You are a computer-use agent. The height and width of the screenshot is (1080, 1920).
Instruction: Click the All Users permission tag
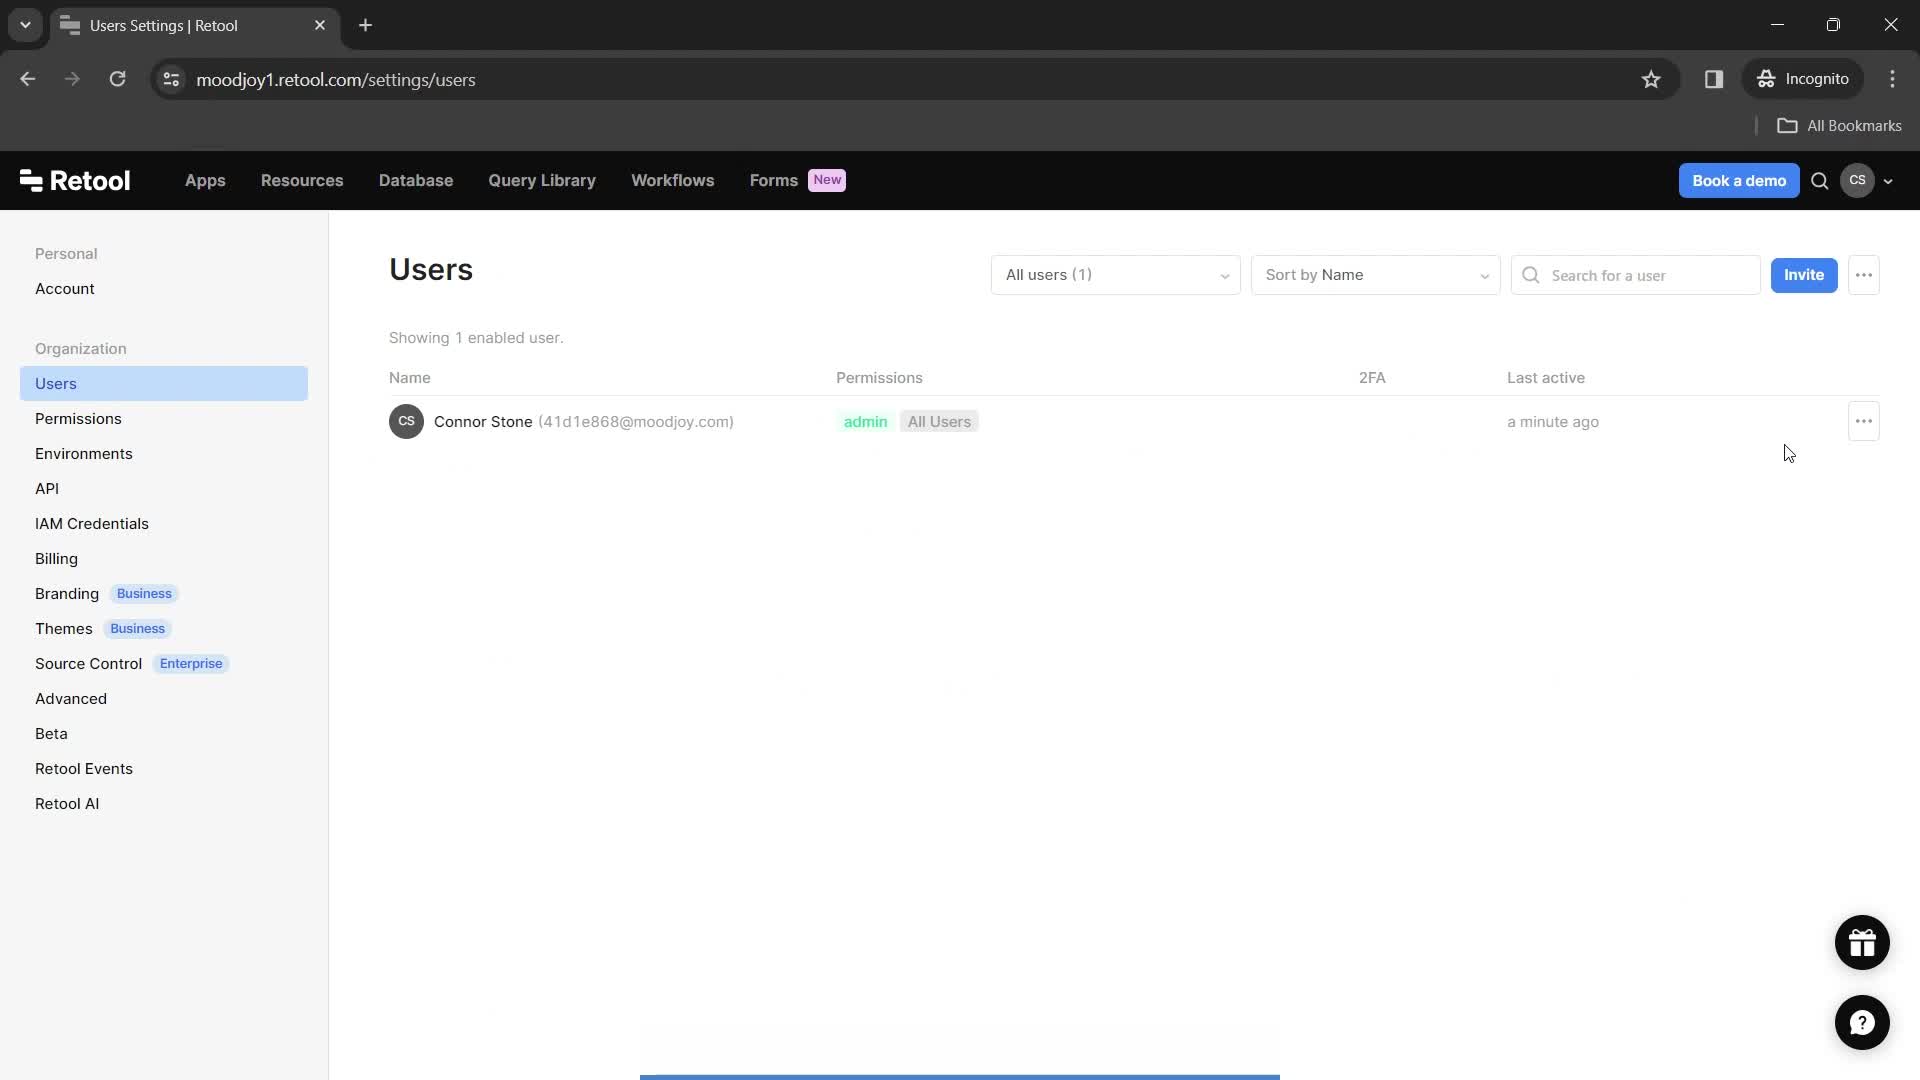939,421
